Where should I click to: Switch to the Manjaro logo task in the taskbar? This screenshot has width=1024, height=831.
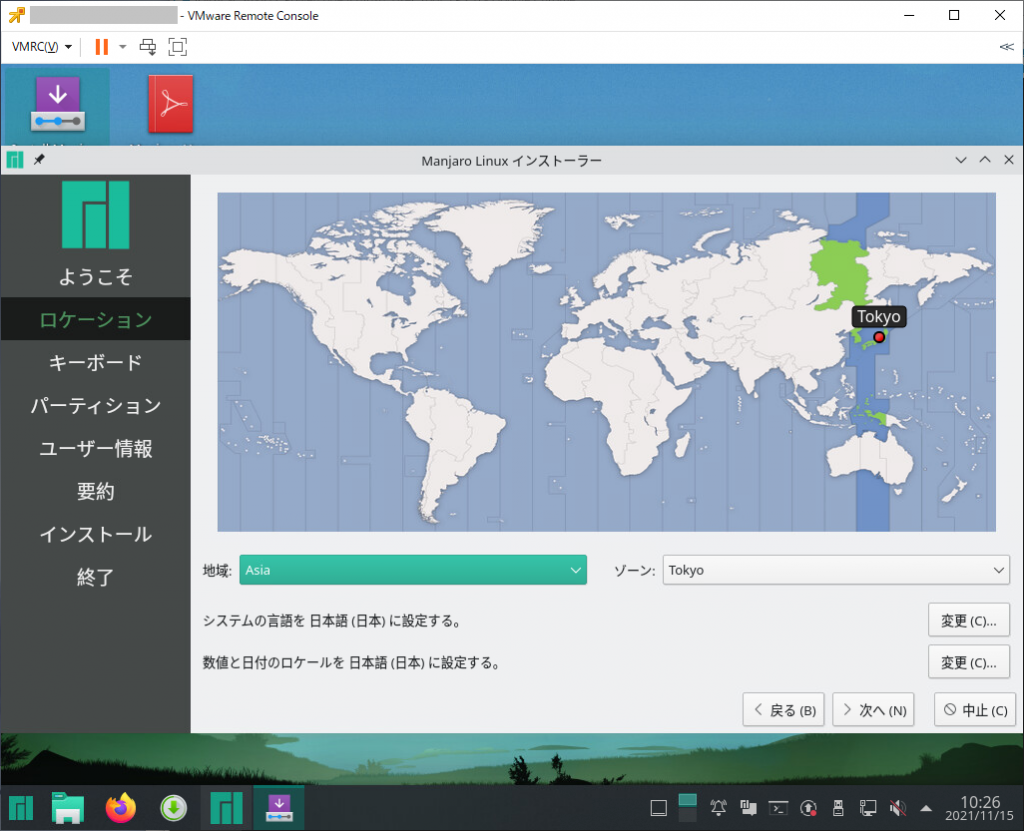[226, 808]
